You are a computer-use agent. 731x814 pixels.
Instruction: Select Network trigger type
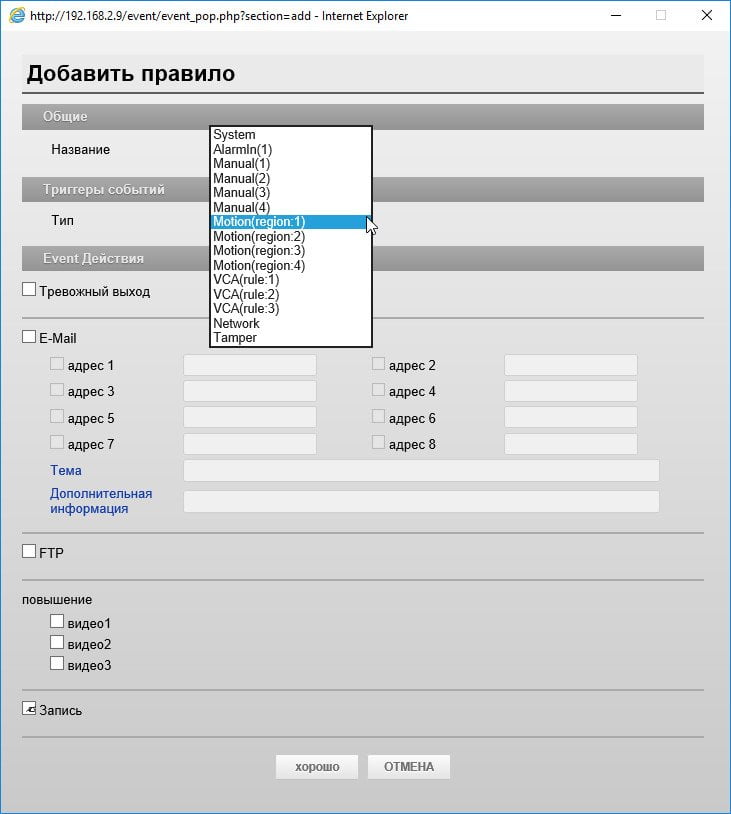click(x=291, y=323)
